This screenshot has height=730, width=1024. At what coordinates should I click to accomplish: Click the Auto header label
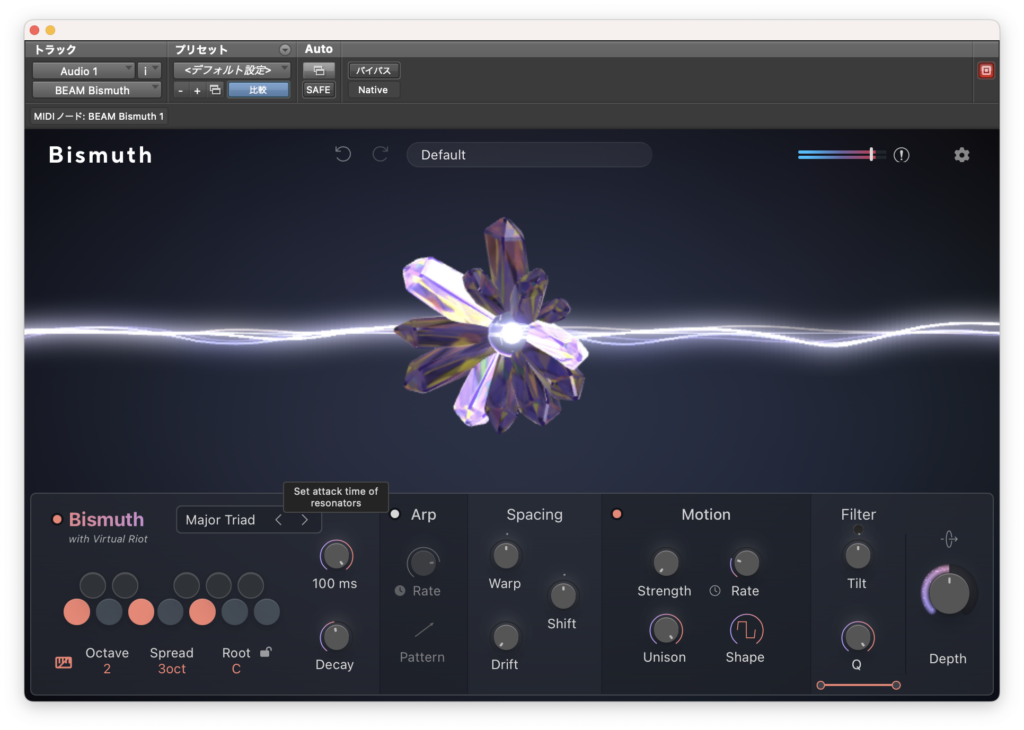point(319,49)
